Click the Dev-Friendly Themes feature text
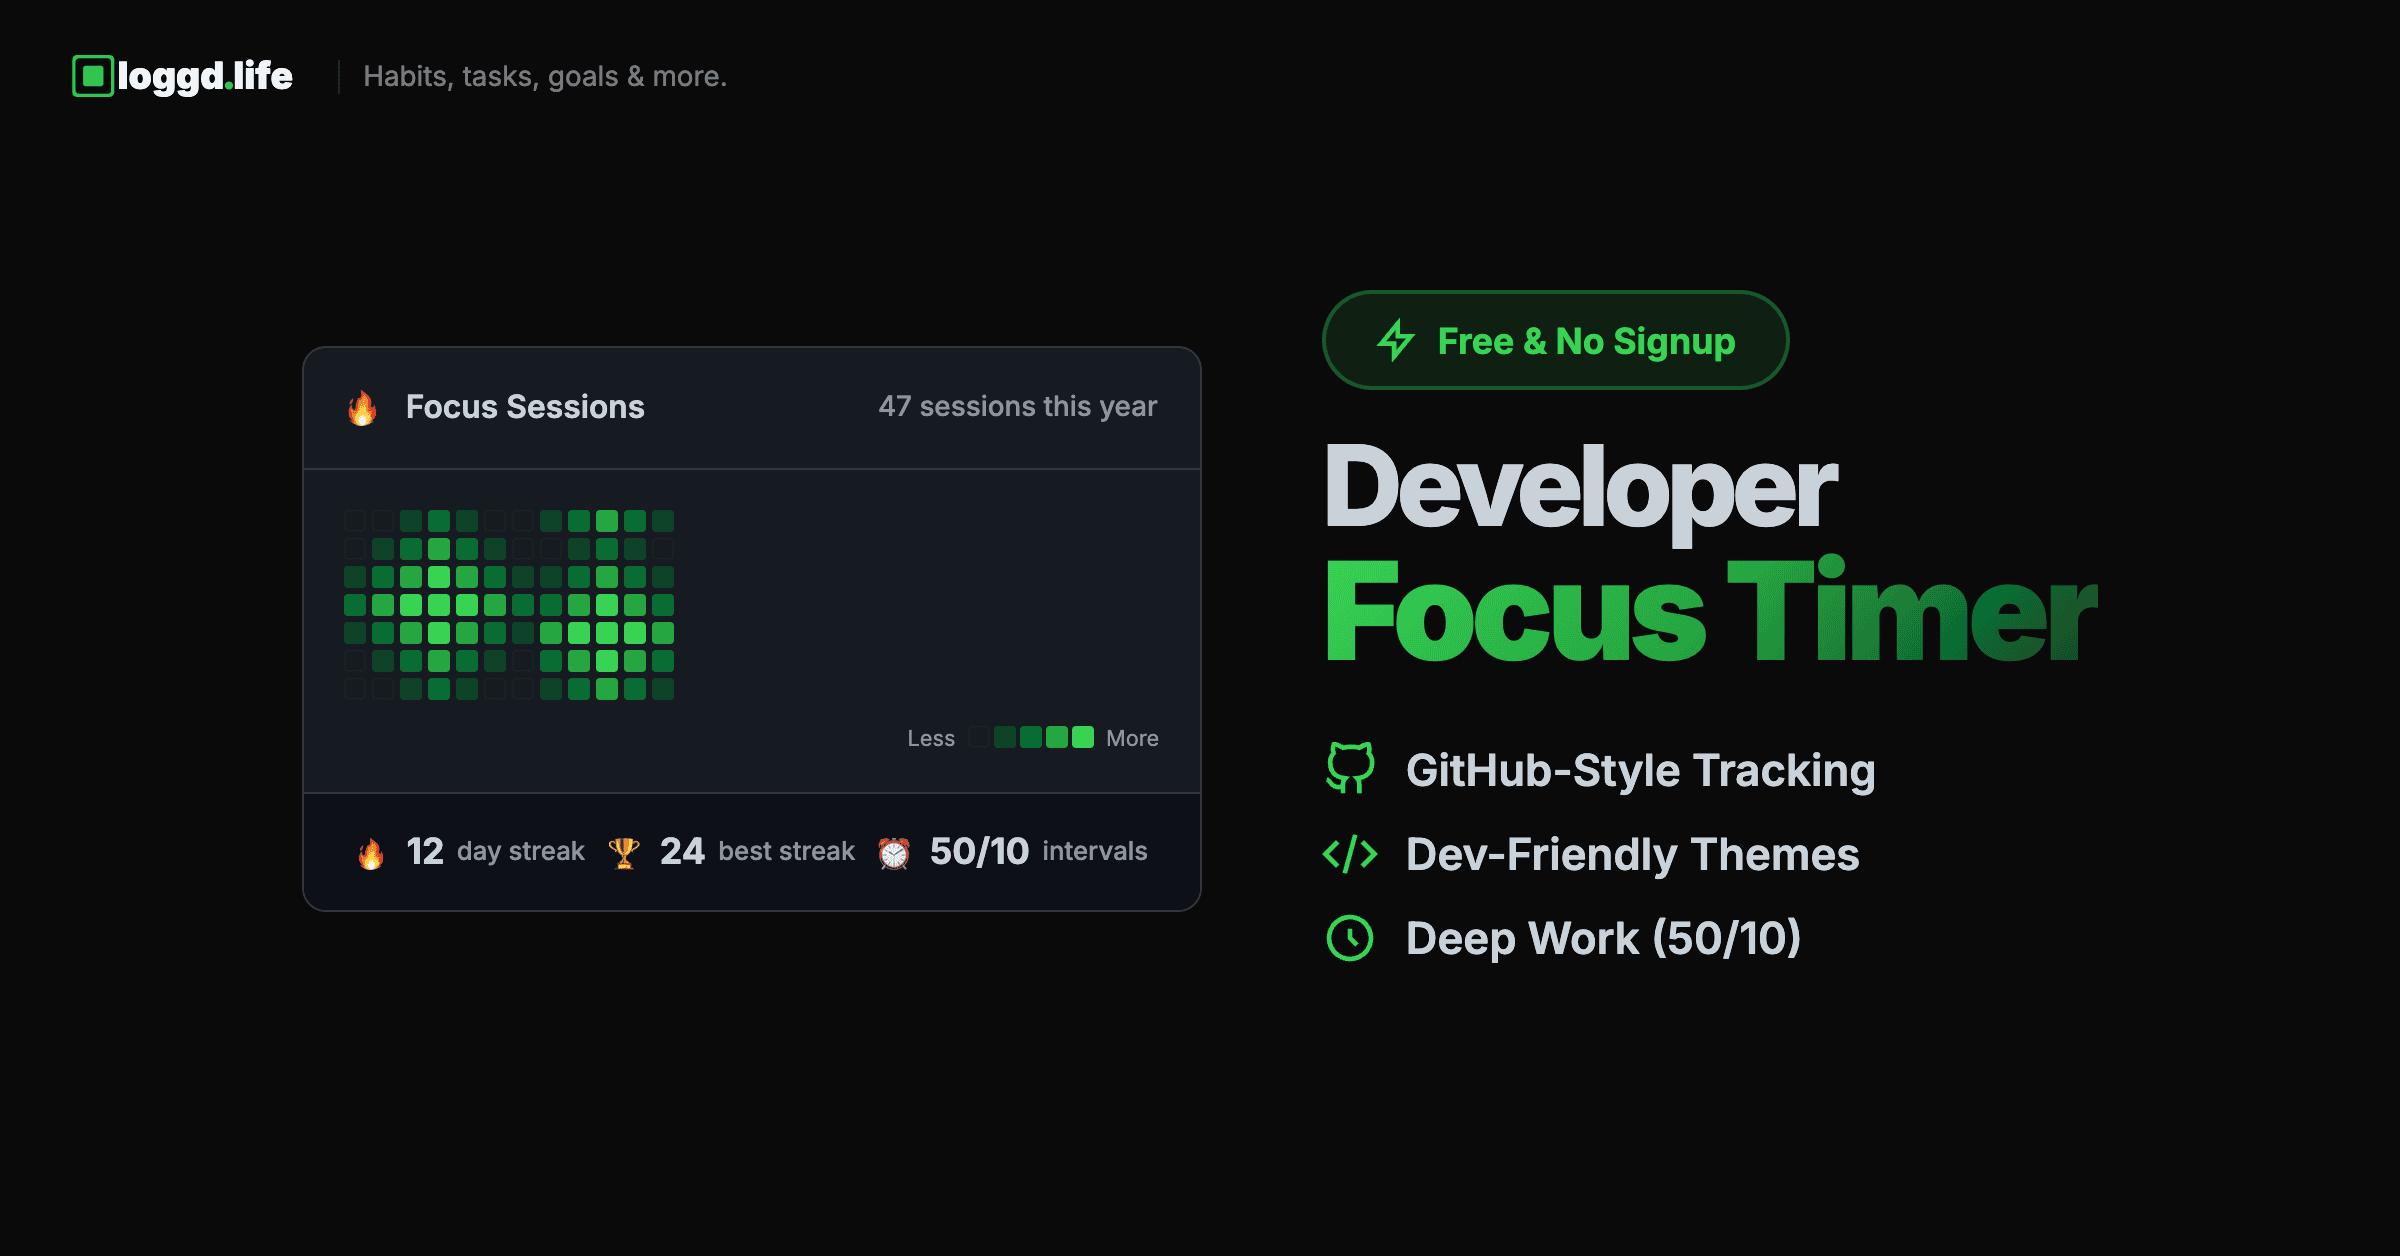Viewport: 2400px width, 1256px height. (x=1632, y=854)
